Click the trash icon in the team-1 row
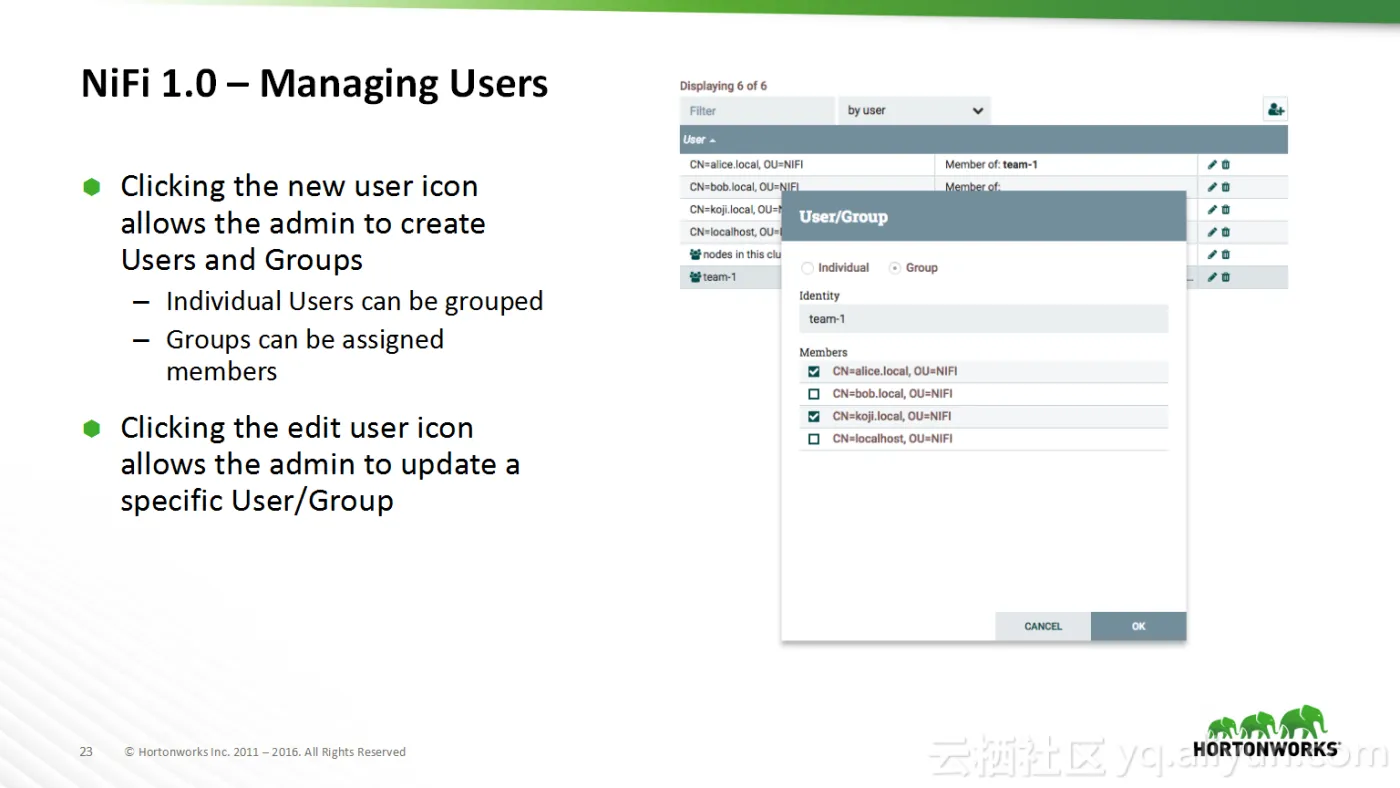The width and height of the screenshot is (1400, 788). pos(1226,277)
